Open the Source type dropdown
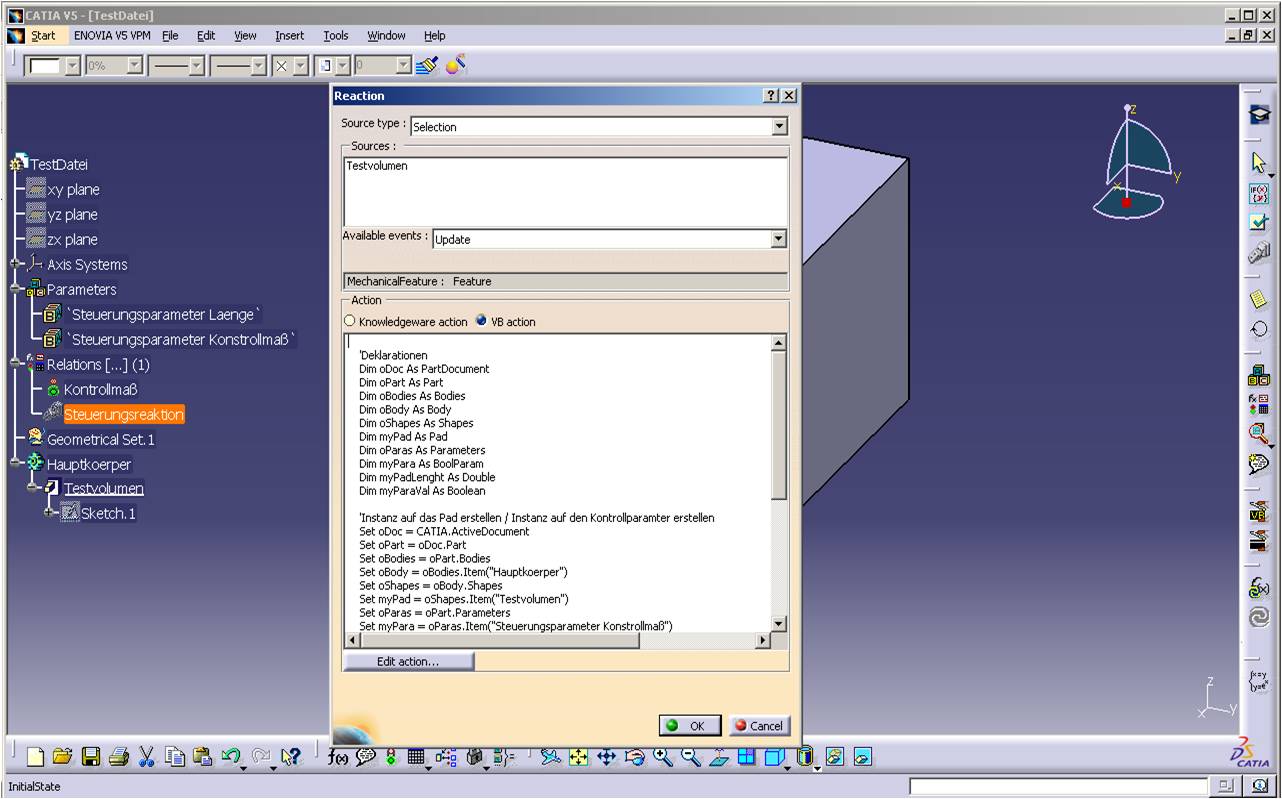1282x799 pixels. point(779,127)
